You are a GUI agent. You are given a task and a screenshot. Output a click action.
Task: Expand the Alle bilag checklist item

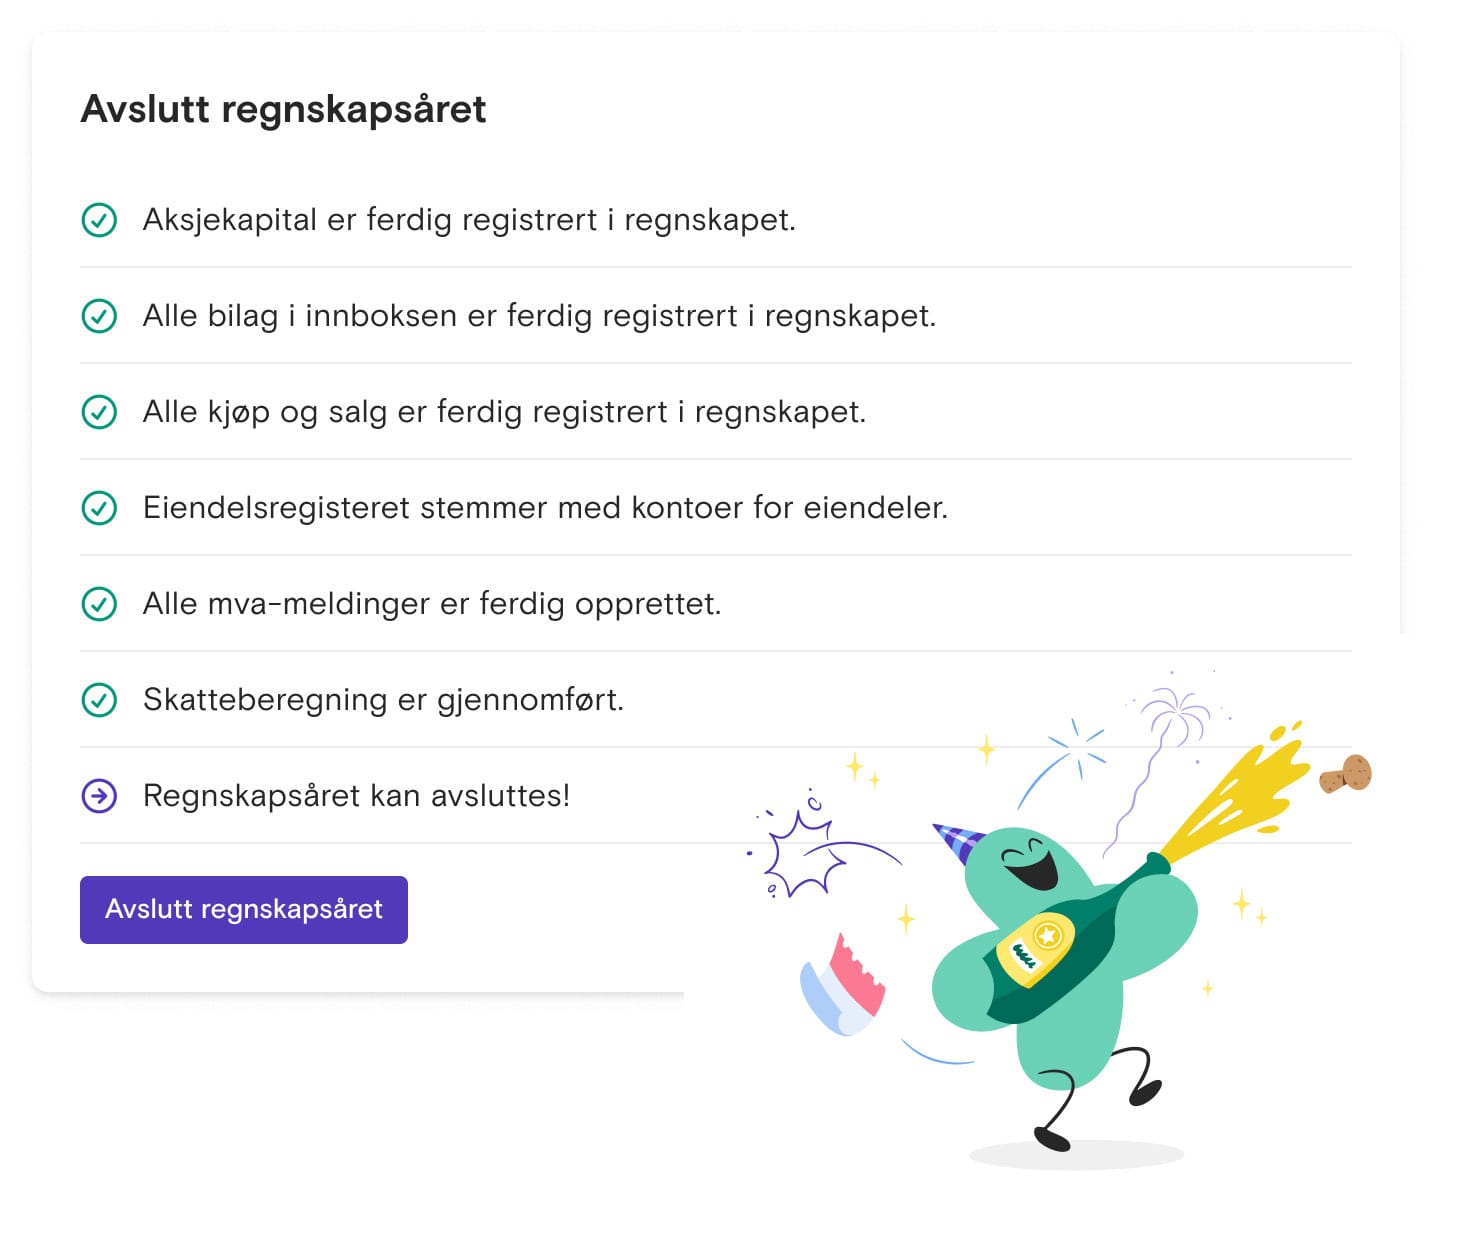(x=540, y=315)
